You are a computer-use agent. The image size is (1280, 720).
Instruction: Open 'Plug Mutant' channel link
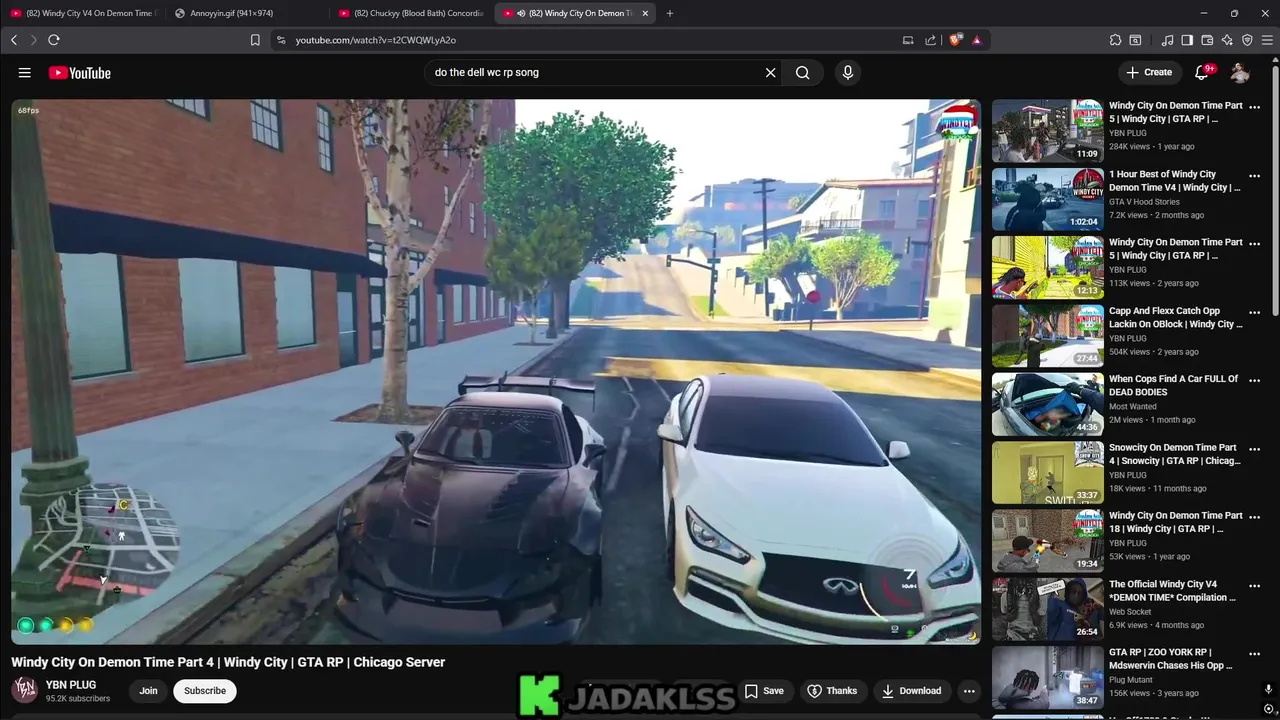[x=1131, y=680]
